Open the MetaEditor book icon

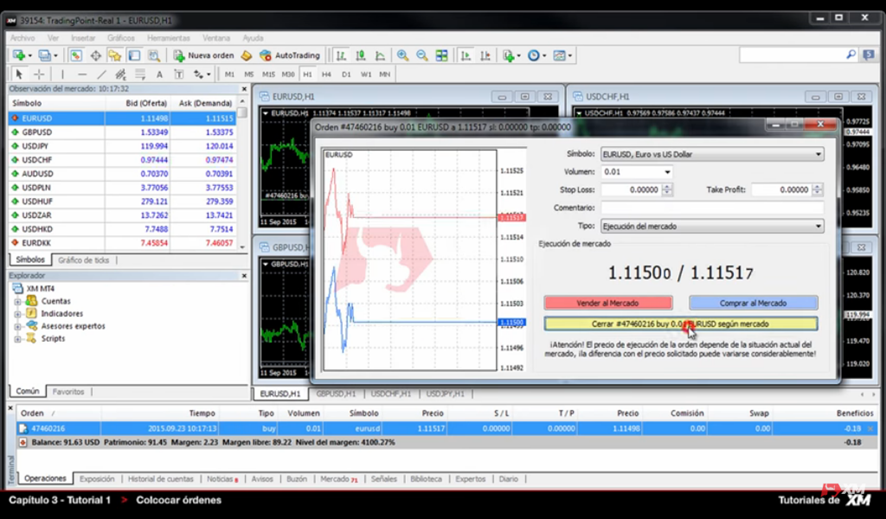pos(246,55)
